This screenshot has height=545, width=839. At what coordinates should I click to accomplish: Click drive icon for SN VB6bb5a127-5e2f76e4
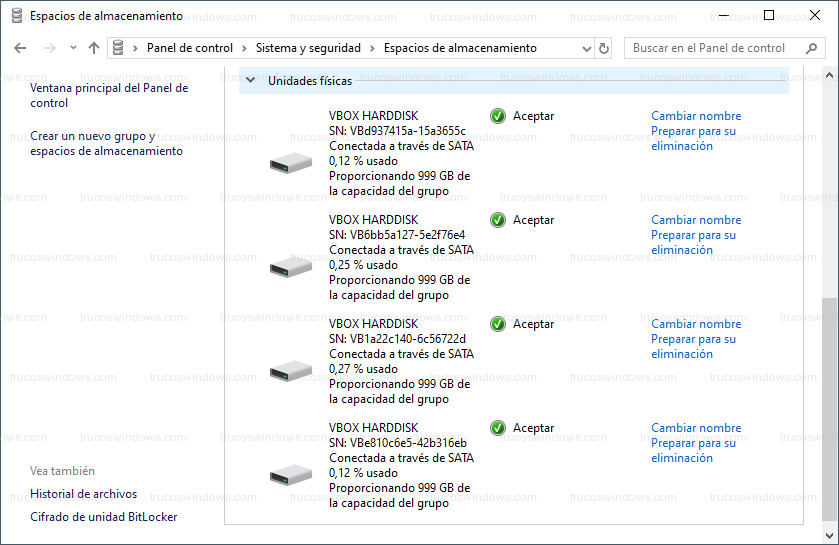[291, 266]
